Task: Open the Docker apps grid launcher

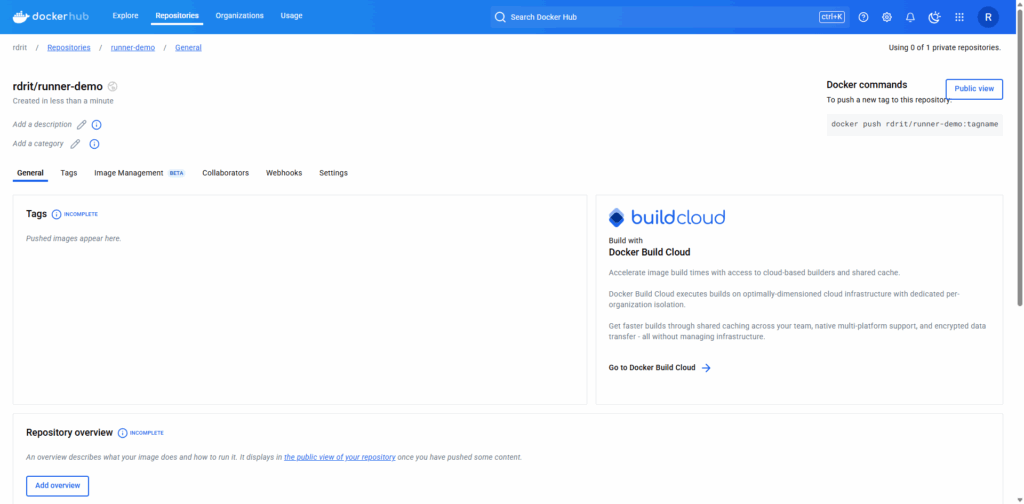Action: pos(960,17)
